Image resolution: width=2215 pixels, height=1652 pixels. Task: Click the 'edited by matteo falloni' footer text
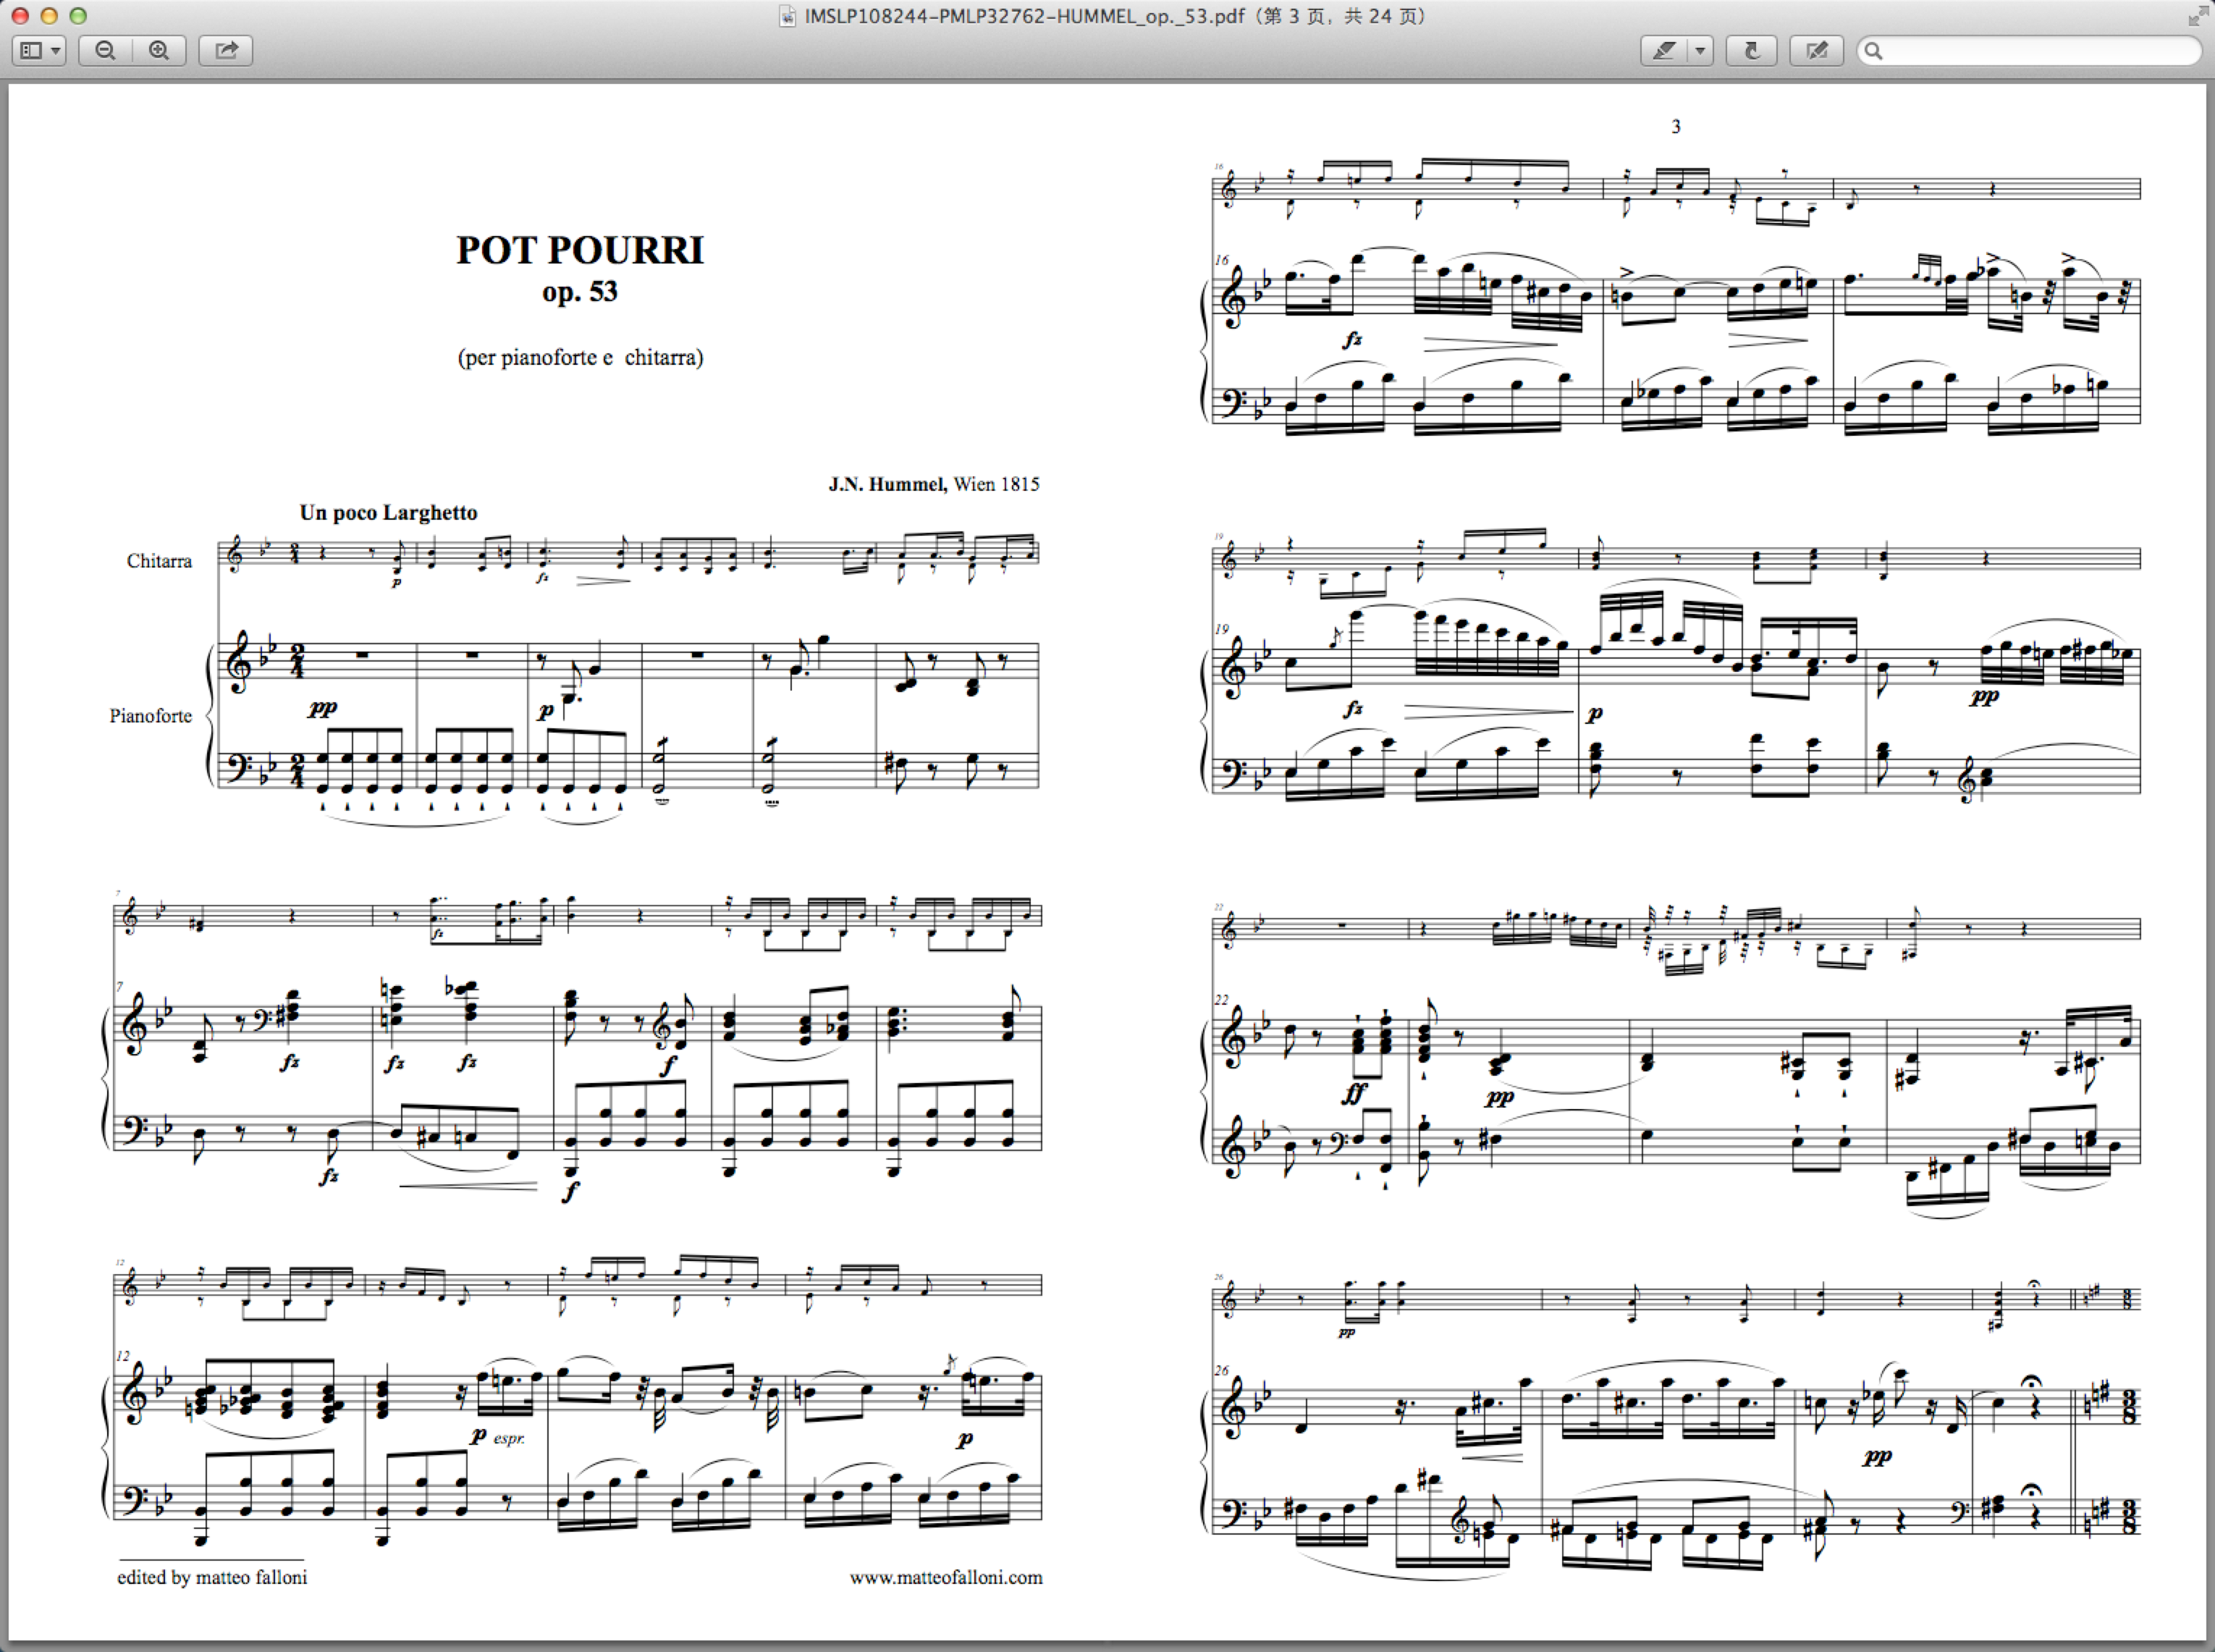[x=212, y=1577]
